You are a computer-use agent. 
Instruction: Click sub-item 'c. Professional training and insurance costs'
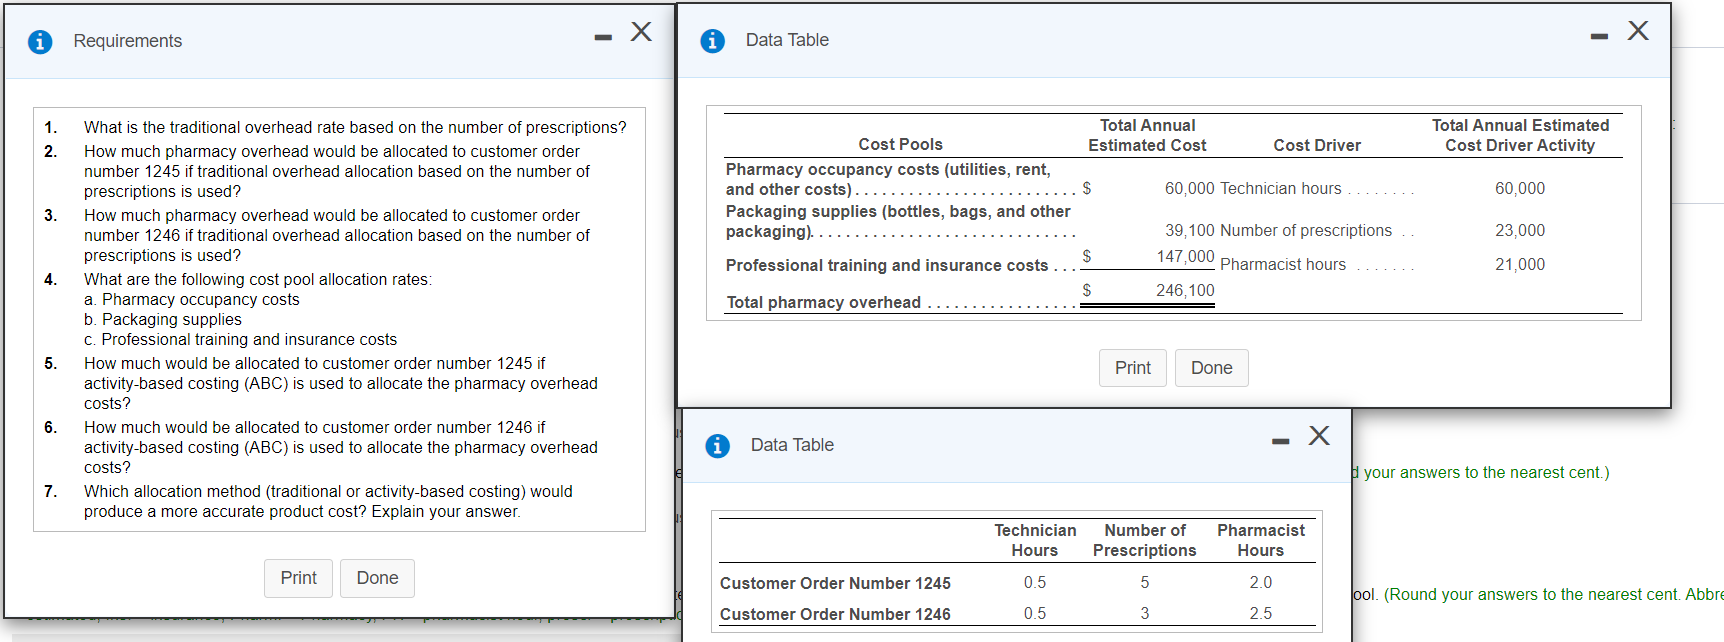pyautogui.click(x=240, y=339)
